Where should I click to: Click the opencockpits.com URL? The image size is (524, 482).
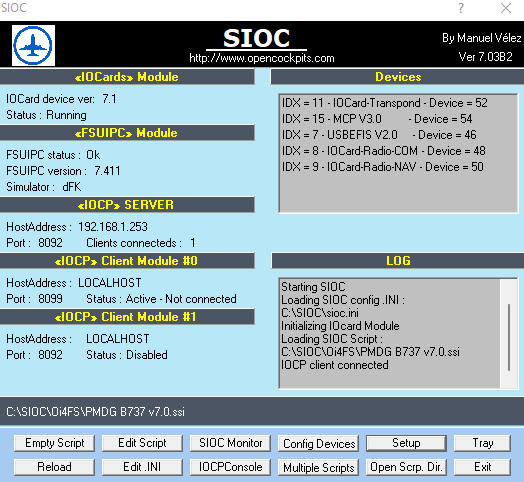pyautogui.click(x=262, y=58)
